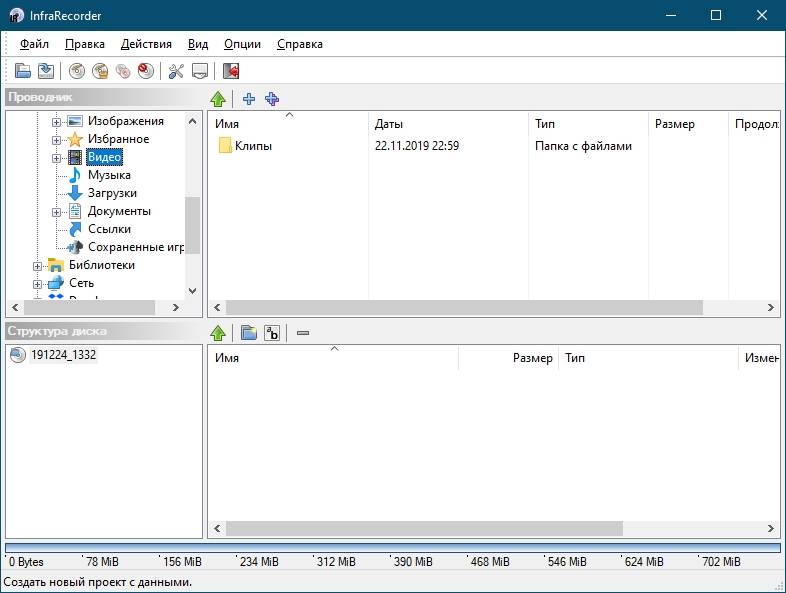Click the Exit door icon in toolbar
This screenshot has width=786, height=593.
pos(231,71)
